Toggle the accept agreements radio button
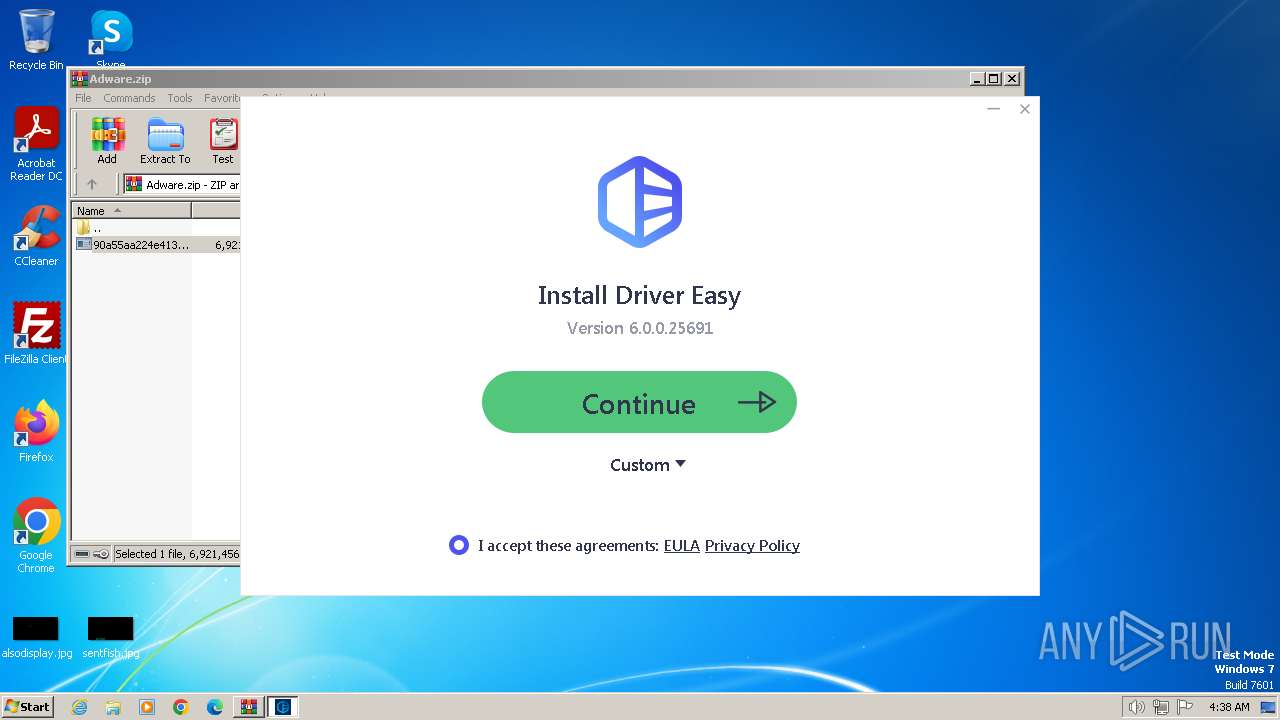 coord(459,545)
